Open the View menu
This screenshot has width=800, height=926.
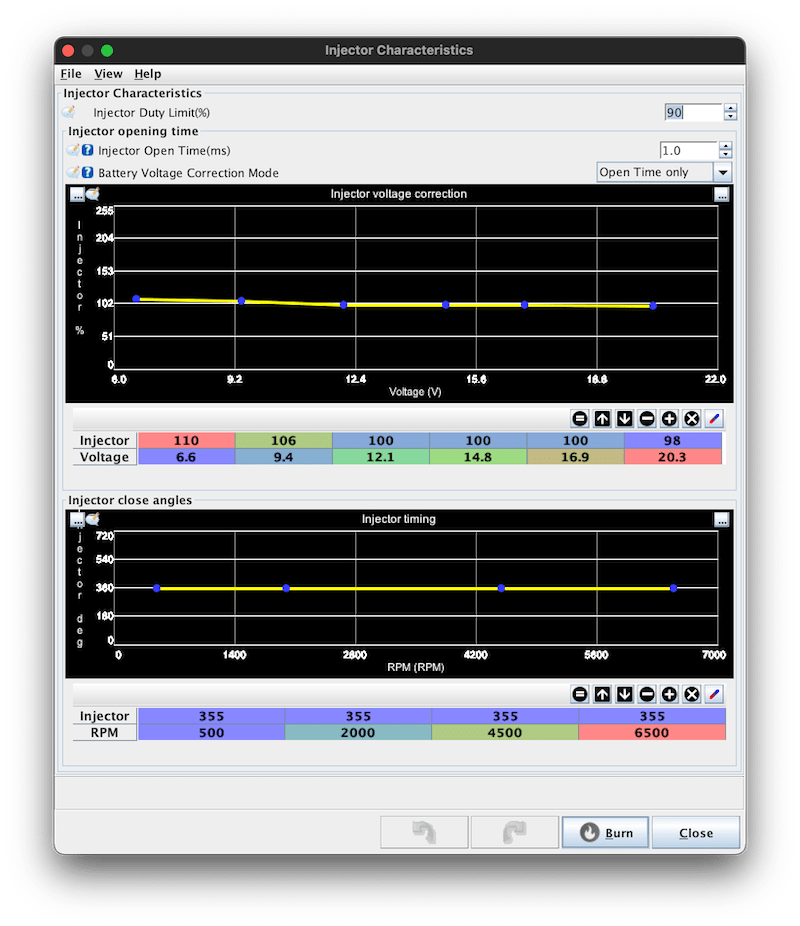tap(108, 74)
